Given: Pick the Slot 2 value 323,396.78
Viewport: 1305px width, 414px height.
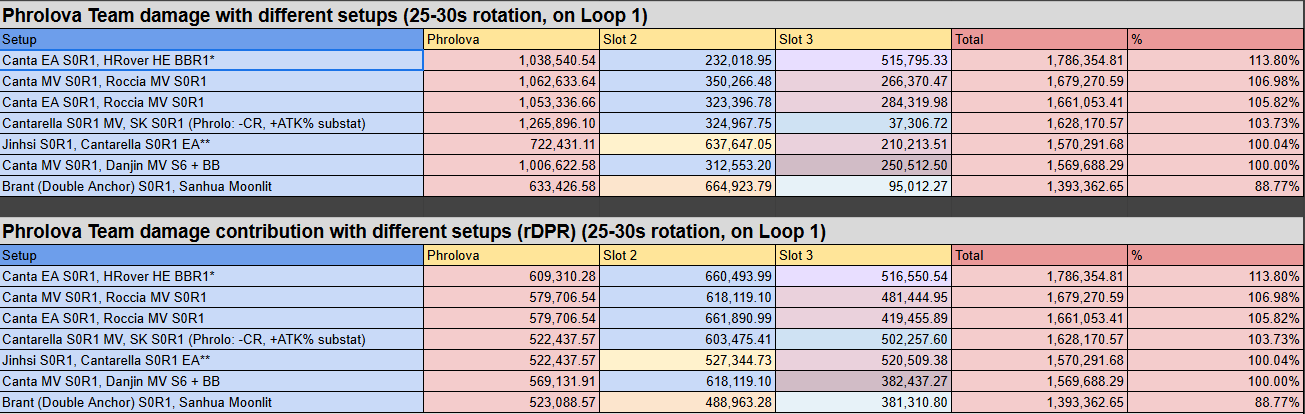Looking at the screenshot, I should click(688, 103).
